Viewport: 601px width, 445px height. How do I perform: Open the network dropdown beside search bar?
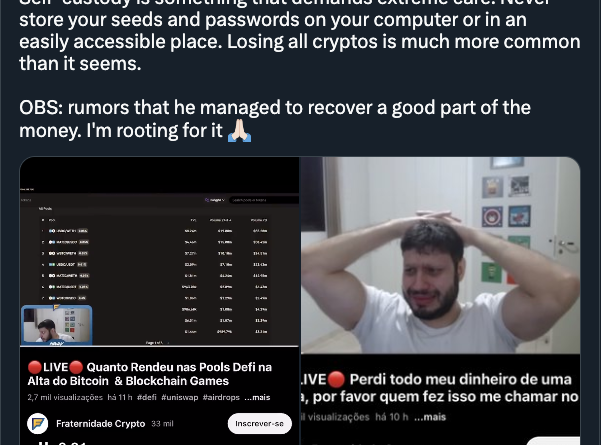tap(215, 200)
